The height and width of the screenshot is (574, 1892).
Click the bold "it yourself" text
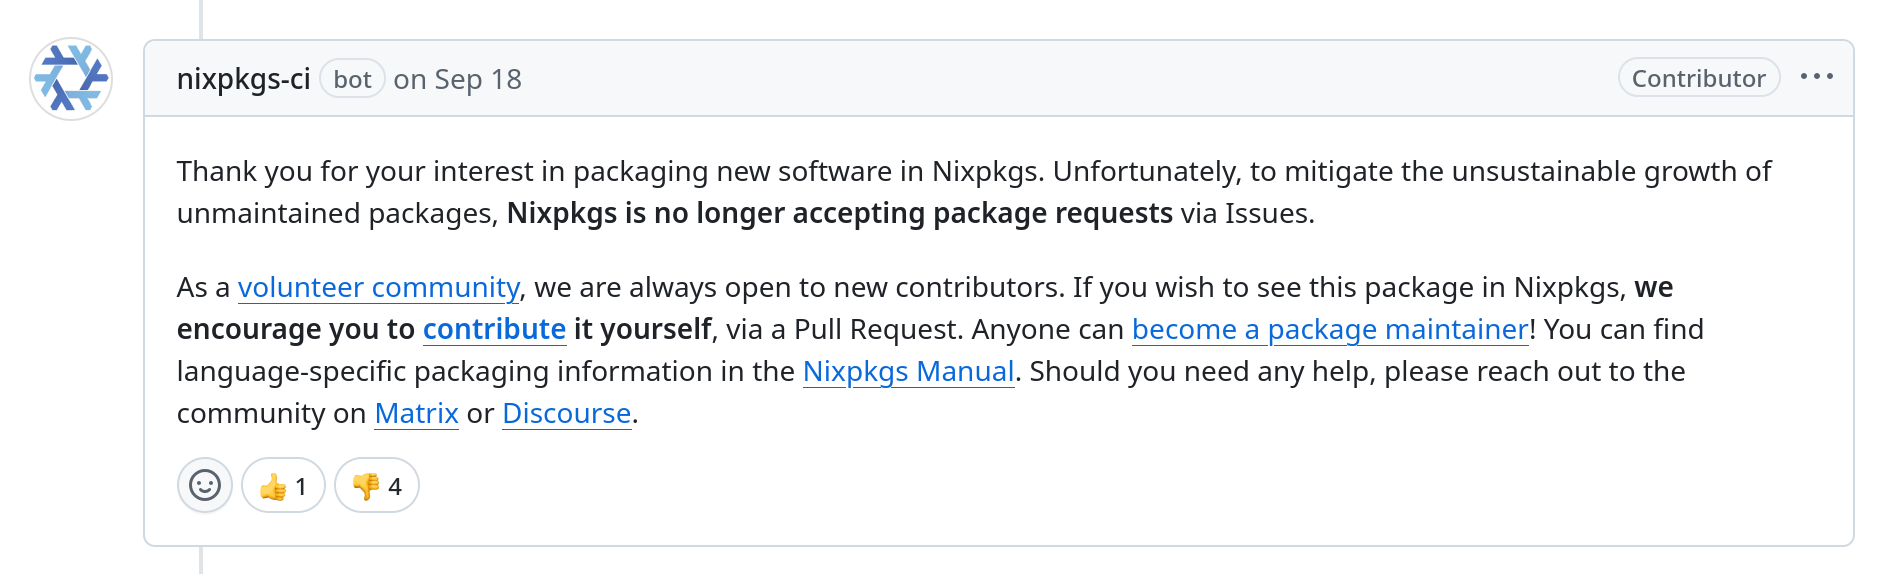pyautogui.click(x=642, y=329)
